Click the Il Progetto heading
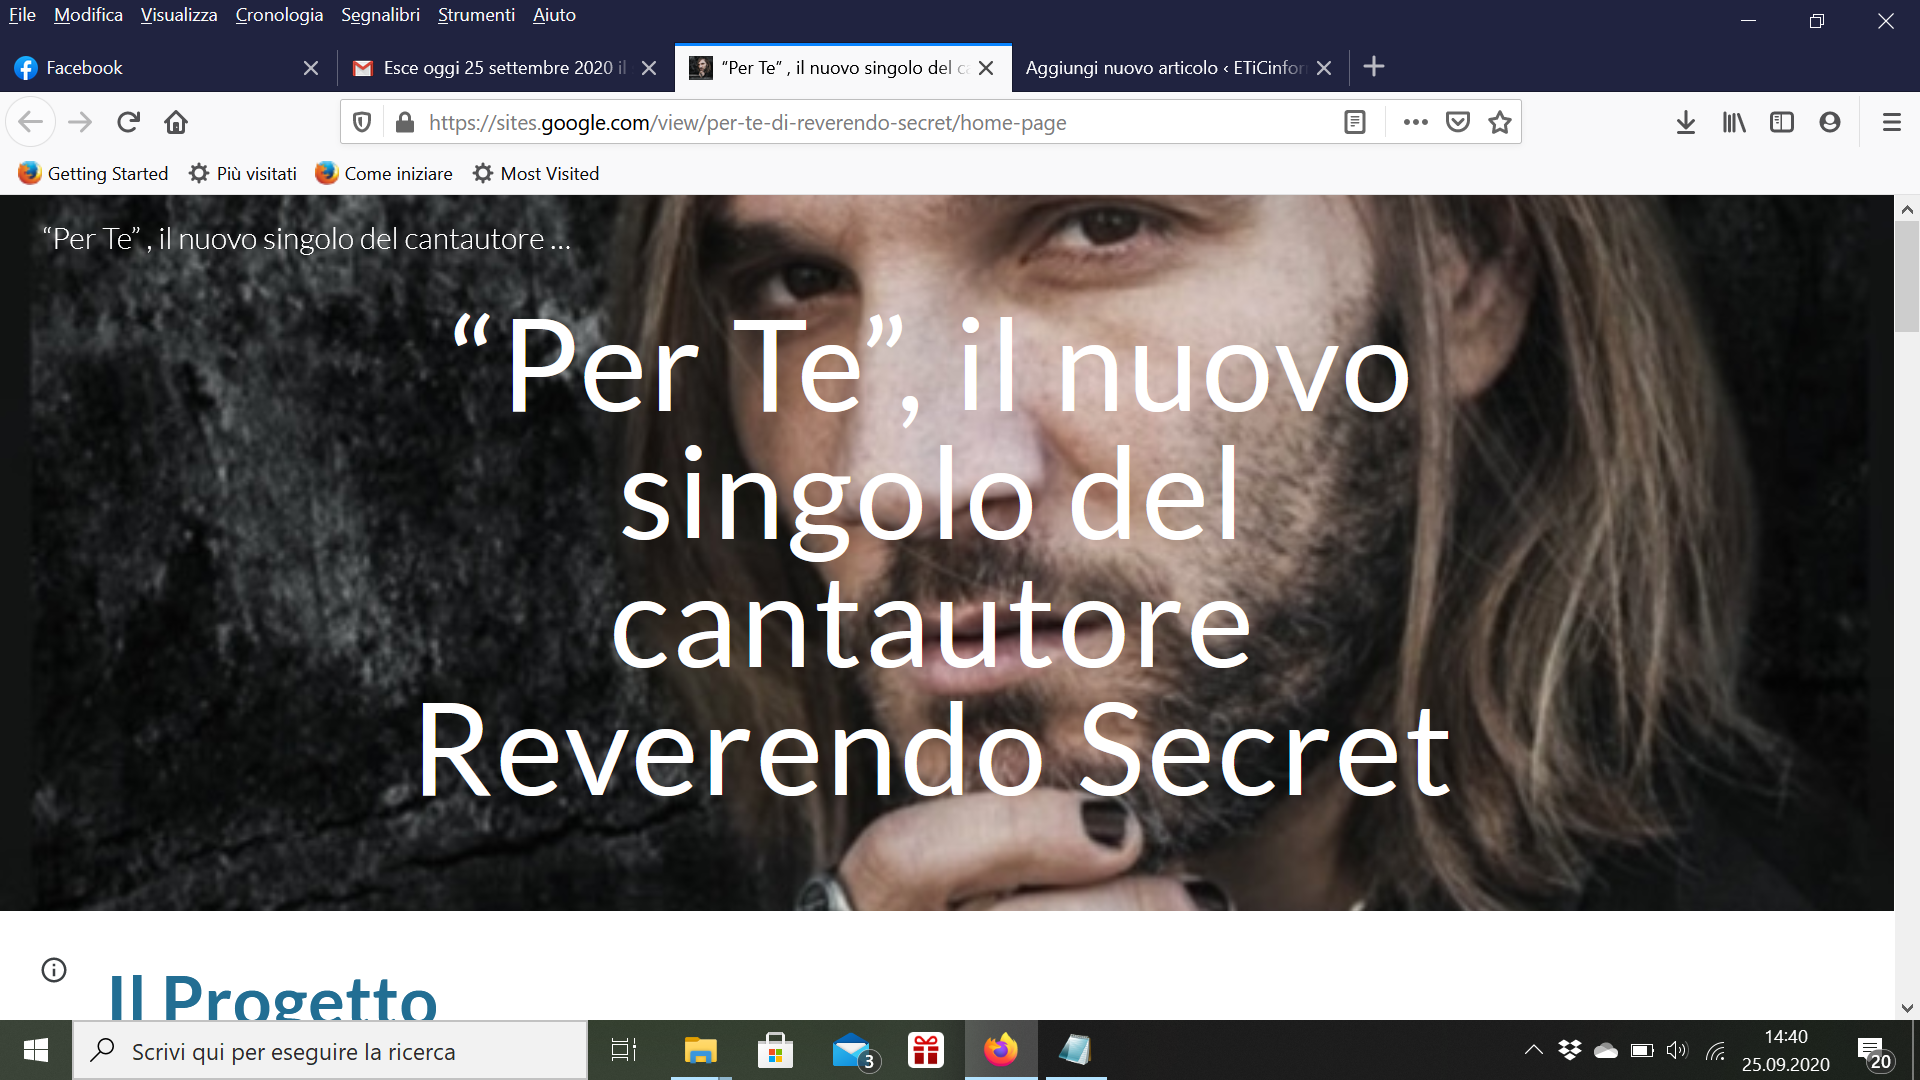This screenshot has height=1080, width=1920. [272, 996]
